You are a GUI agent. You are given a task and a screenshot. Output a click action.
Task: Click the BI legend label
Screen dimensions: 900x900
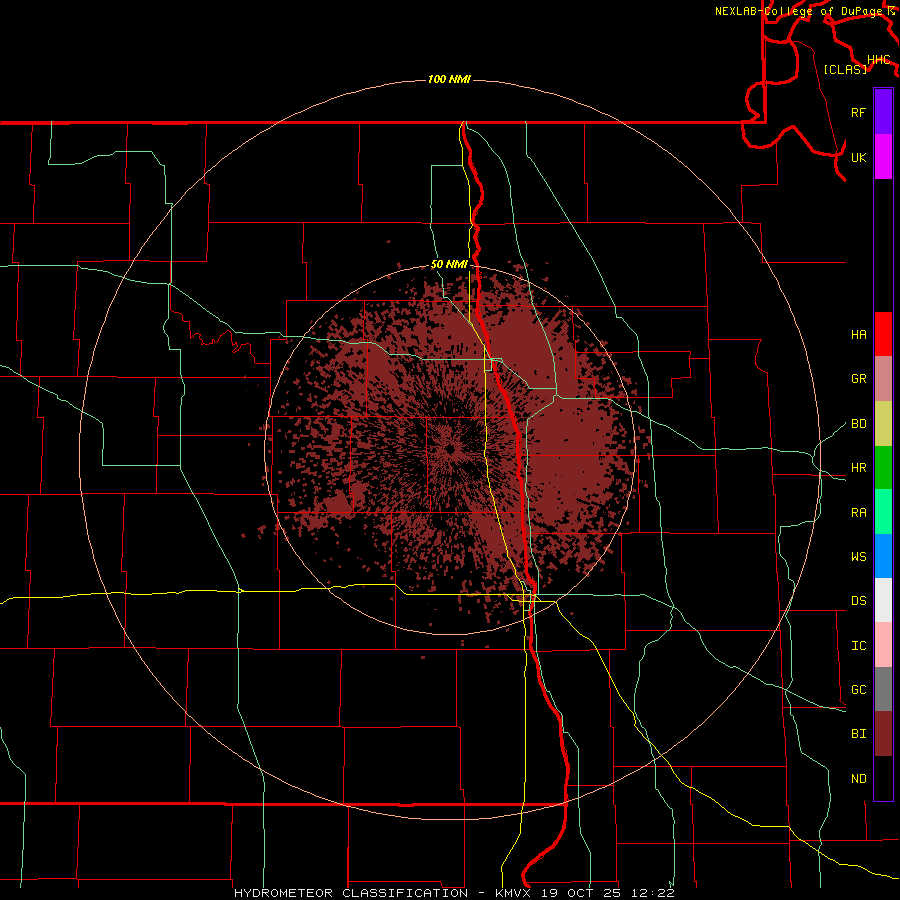pos(858,734)
